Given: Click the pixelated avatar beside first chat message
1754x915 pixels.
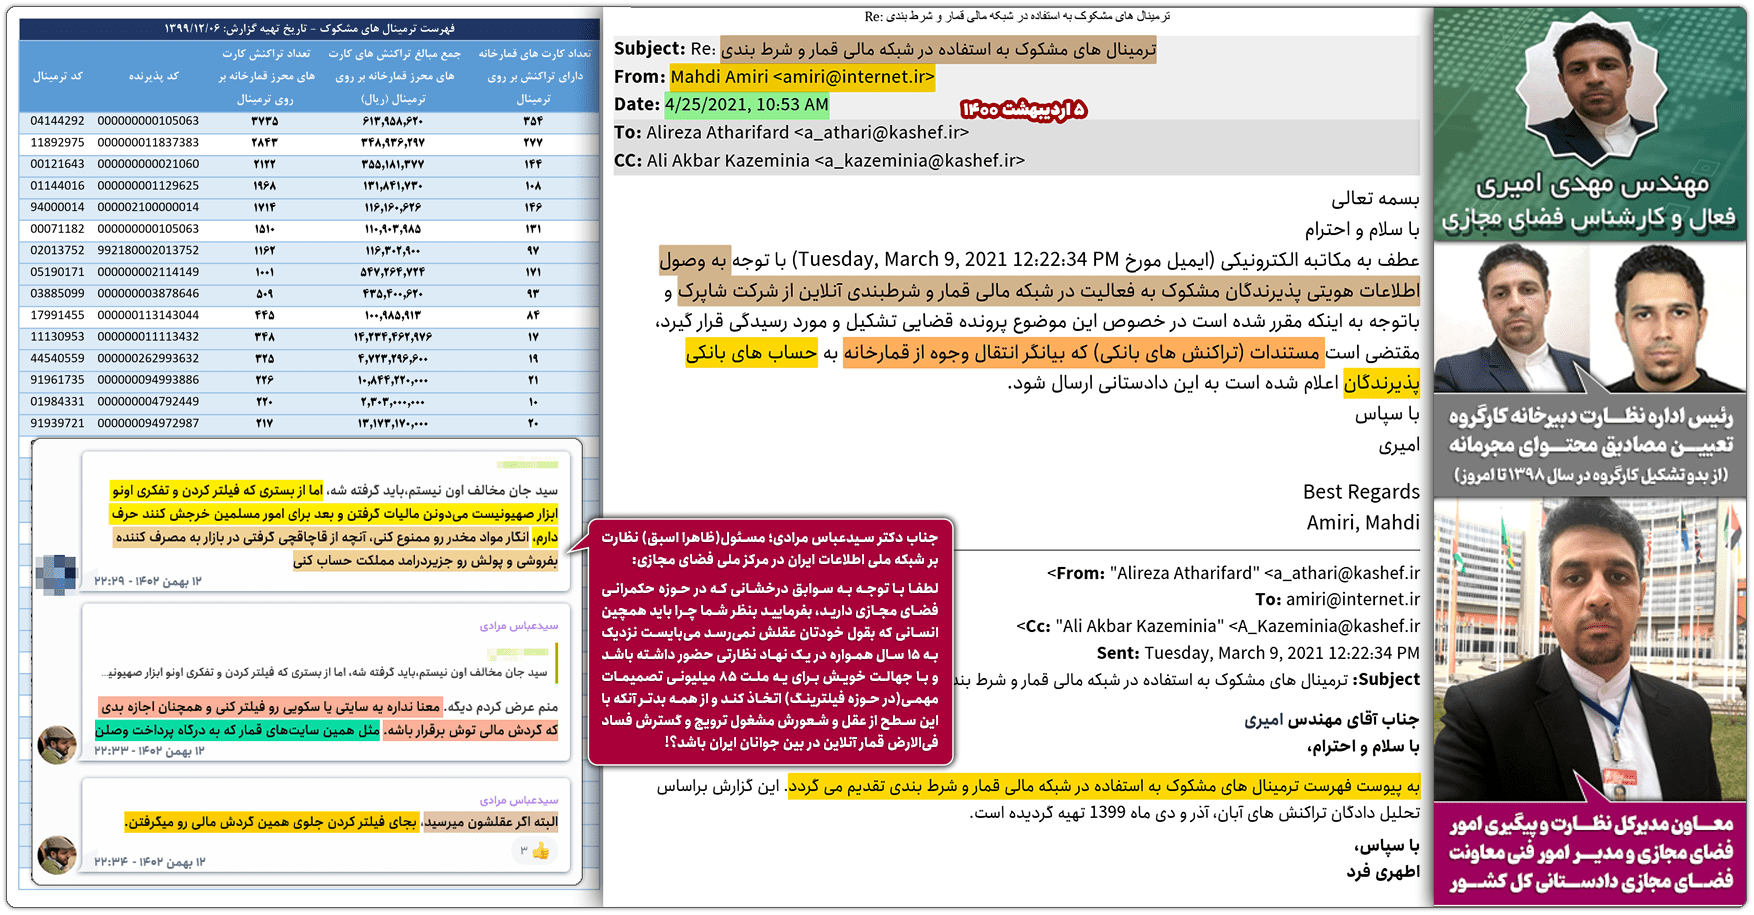Looking at the screenshot, I should (x=55, y=574).
